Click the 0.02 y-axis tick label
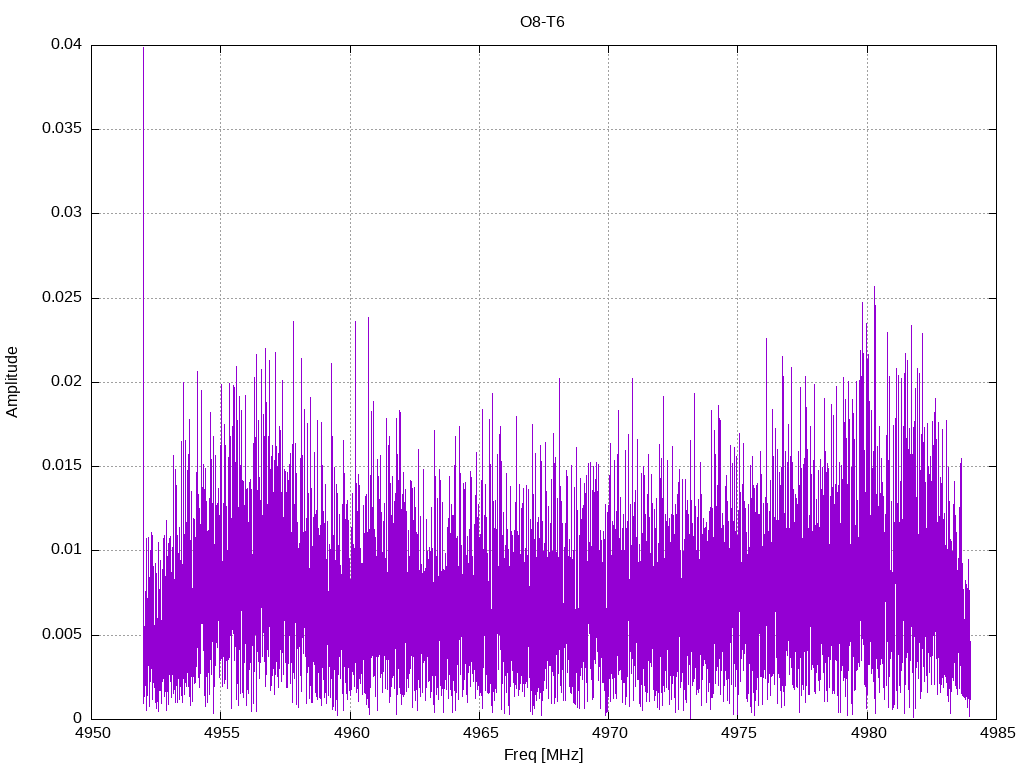The height and width of the screenshot is (768, 1024). (65, 382)
